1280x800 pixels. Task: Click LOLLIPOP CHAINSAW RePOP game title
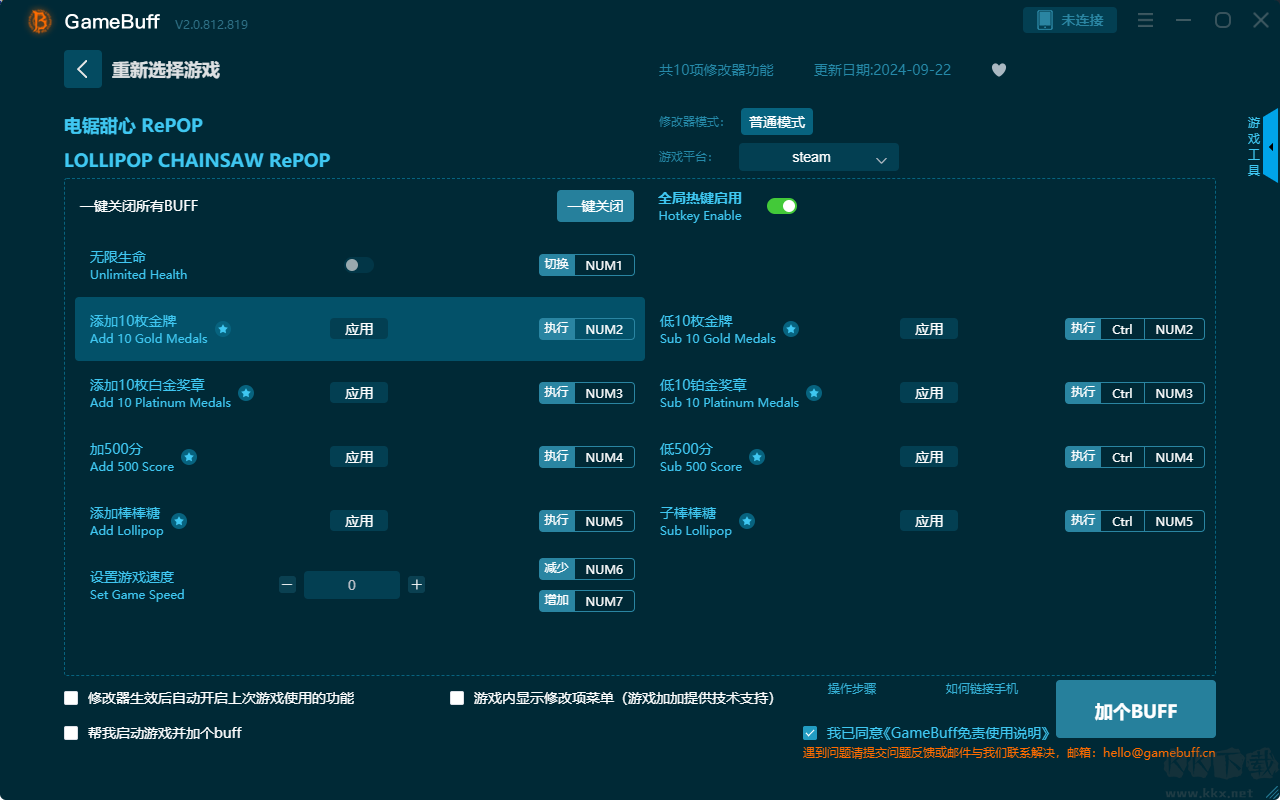click(197, 160)
